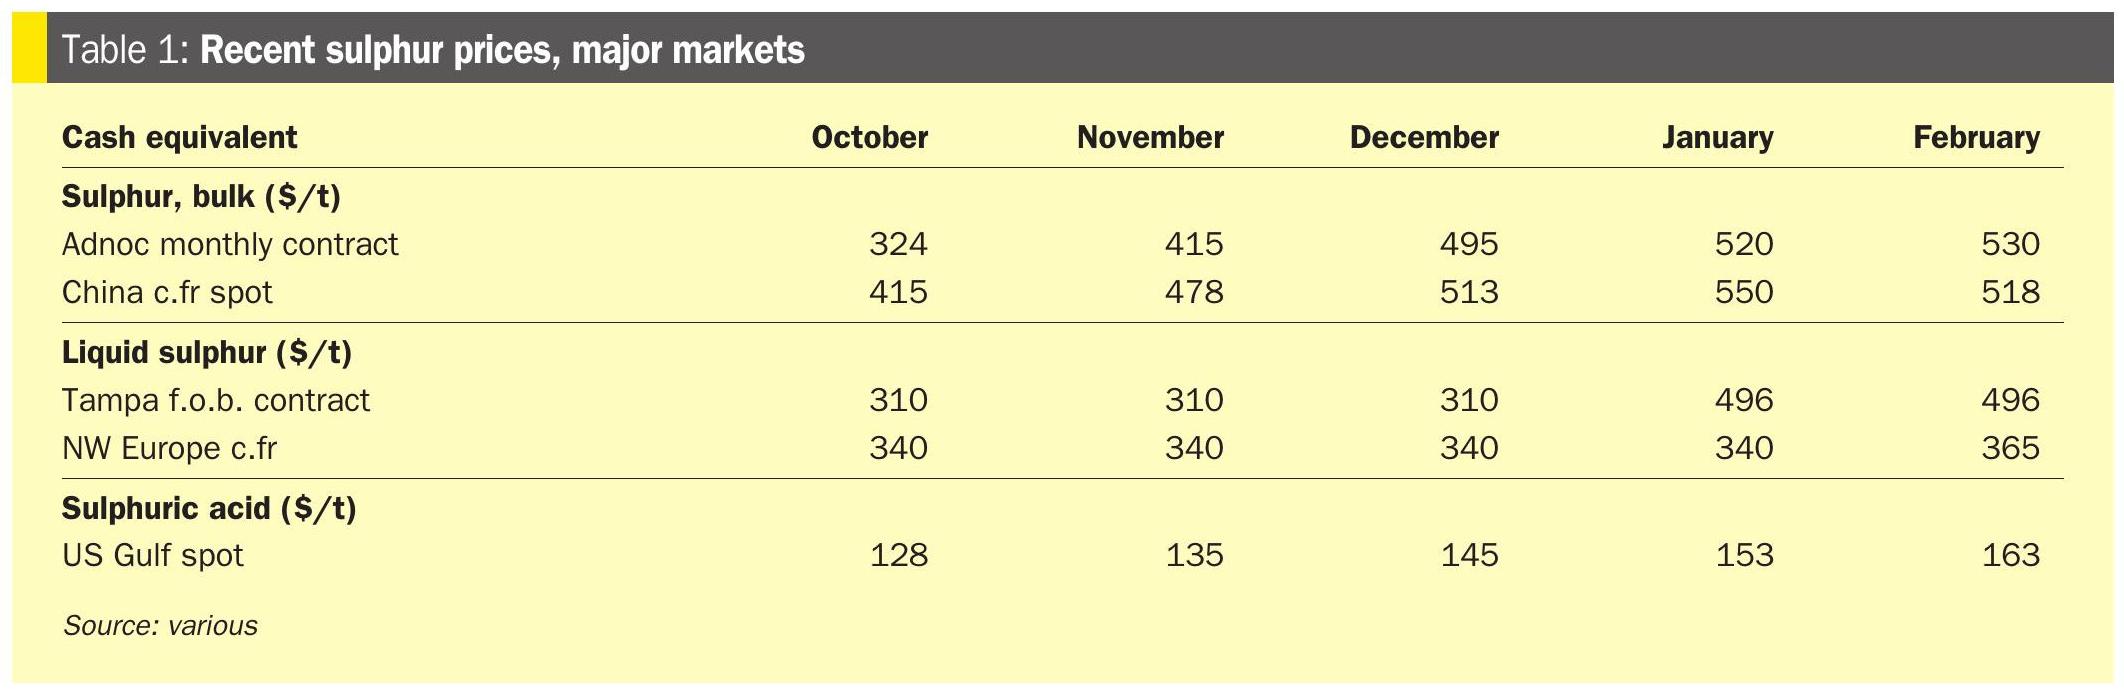
Task: Click the January column header
Action: pos(1717,137)
